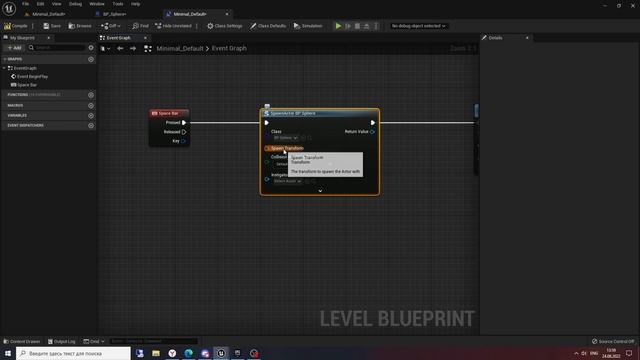The height and width of the screenshot is (360, 640).
Task: Select the Event Graph tab
Action: pos(118,38)
